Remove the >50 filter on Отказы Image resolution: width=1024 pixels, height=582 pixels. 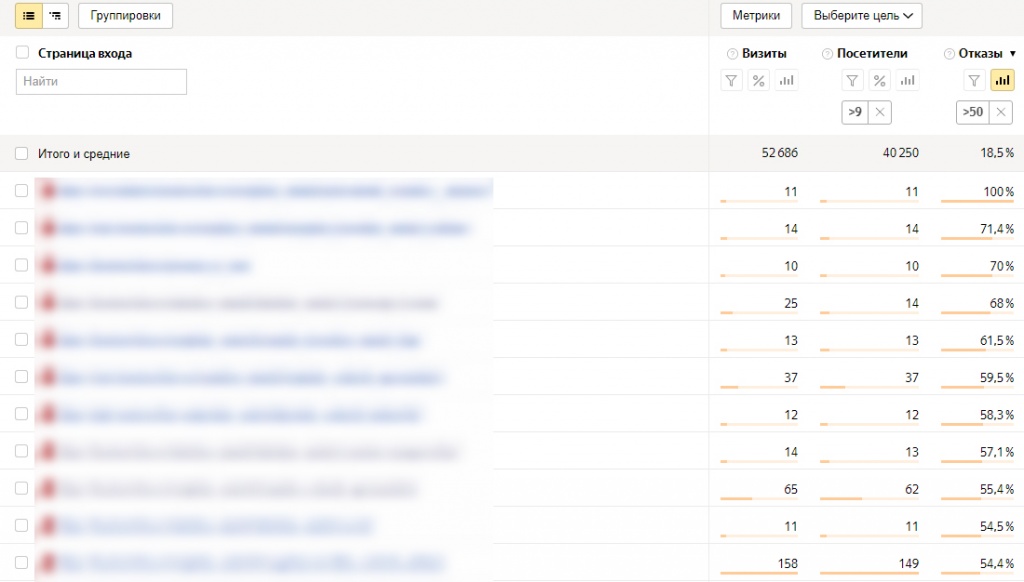pos(1001,113)
